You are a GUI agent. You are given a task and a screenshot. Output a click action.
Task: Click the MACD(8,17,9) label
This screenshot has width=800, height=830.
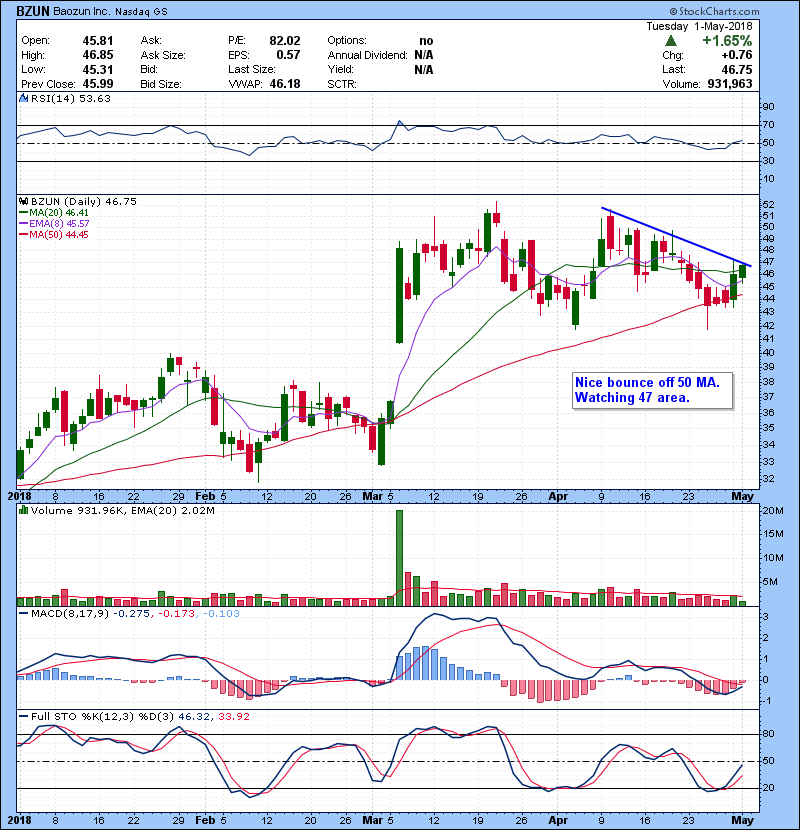click(70, 614)
